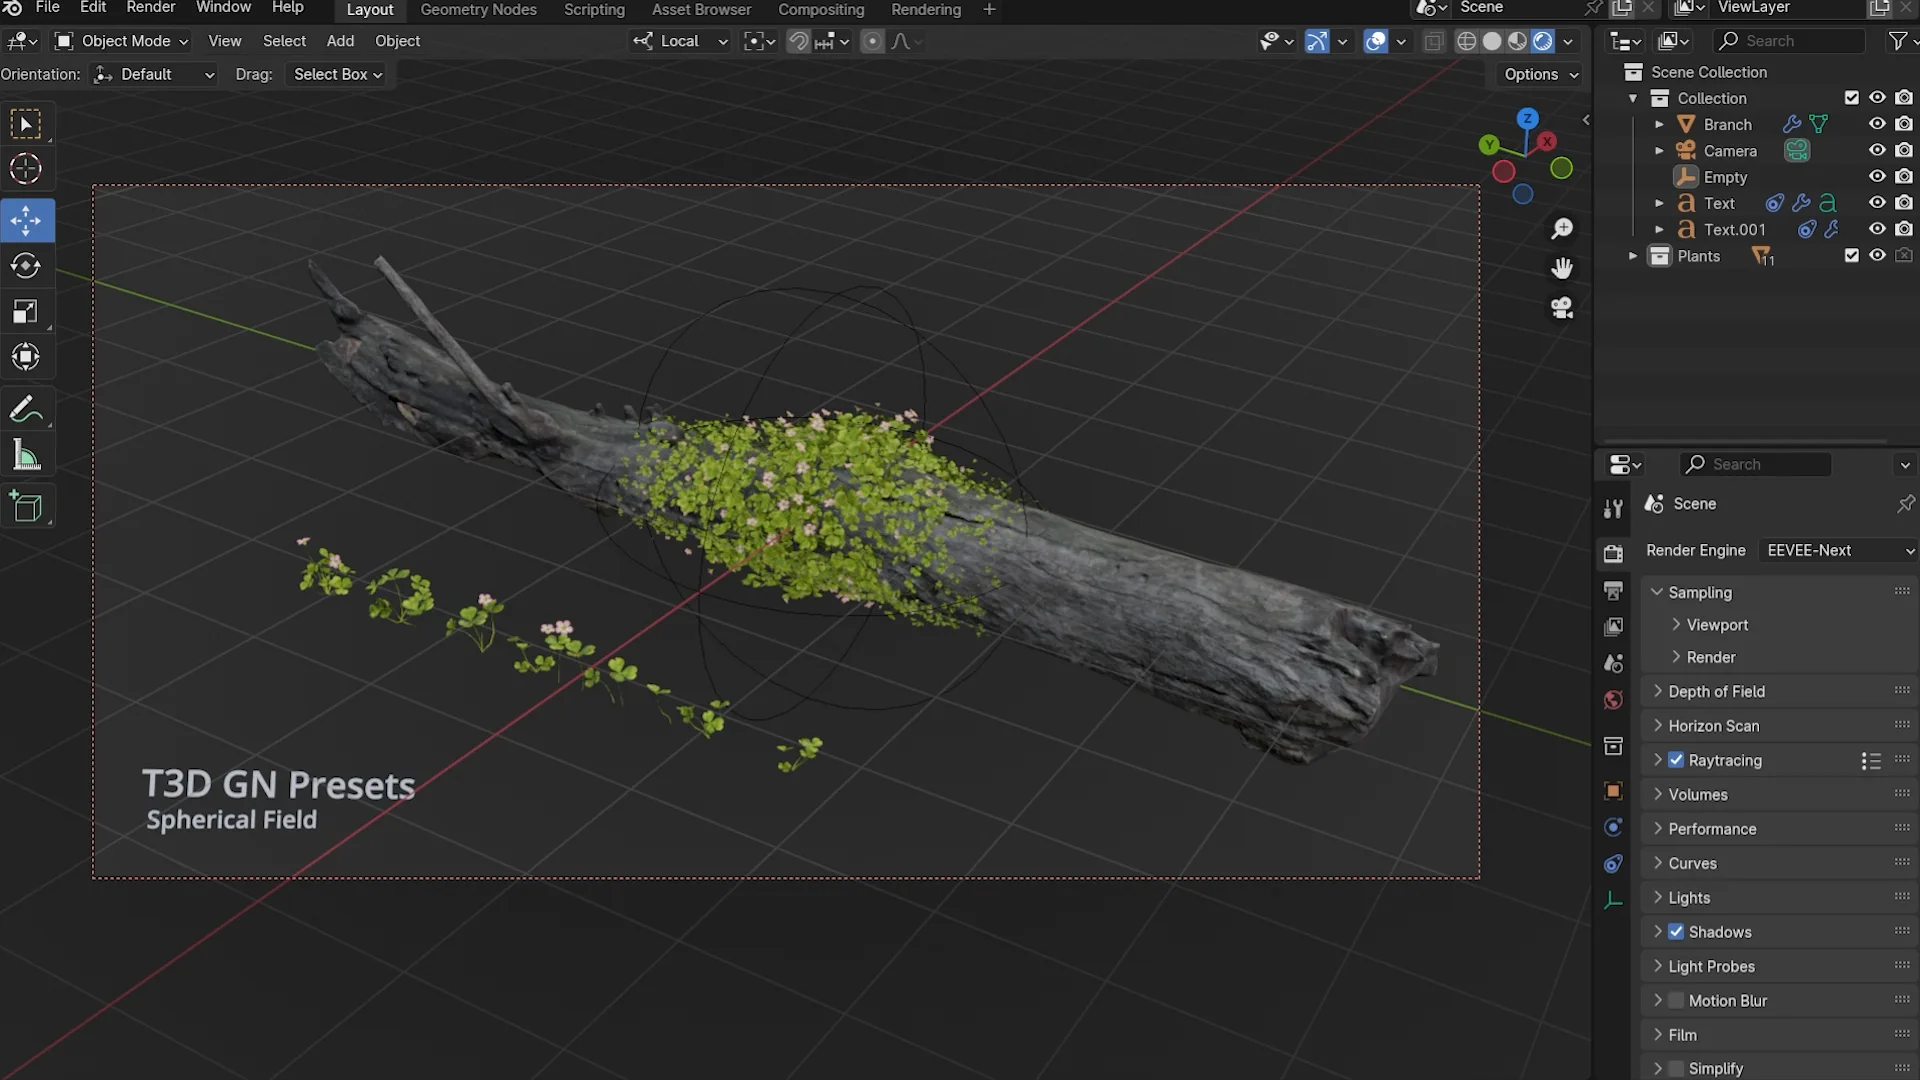Switch to the Geometry Nodes workspace tab
This screenshot has width=1920, height=1080.
pos(478,10)
